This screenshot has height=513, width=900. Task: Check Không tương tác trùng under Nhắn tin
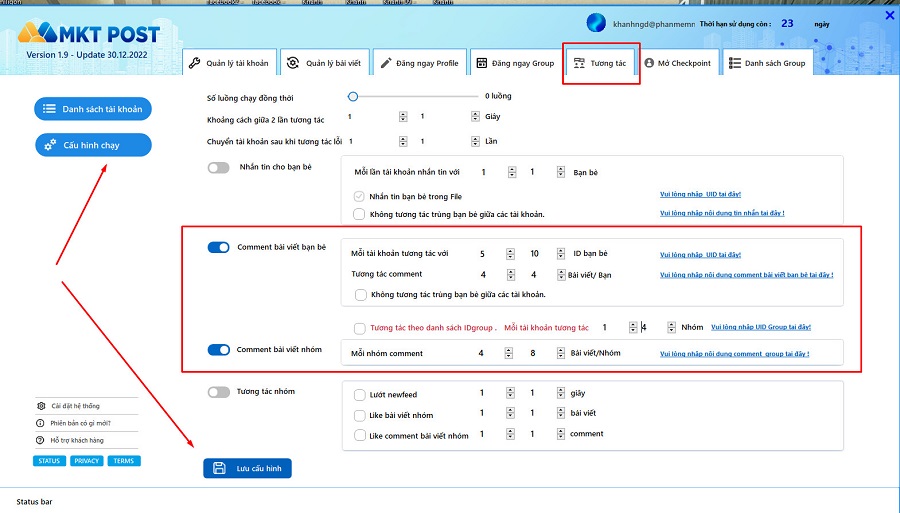(x=359, y=214)
